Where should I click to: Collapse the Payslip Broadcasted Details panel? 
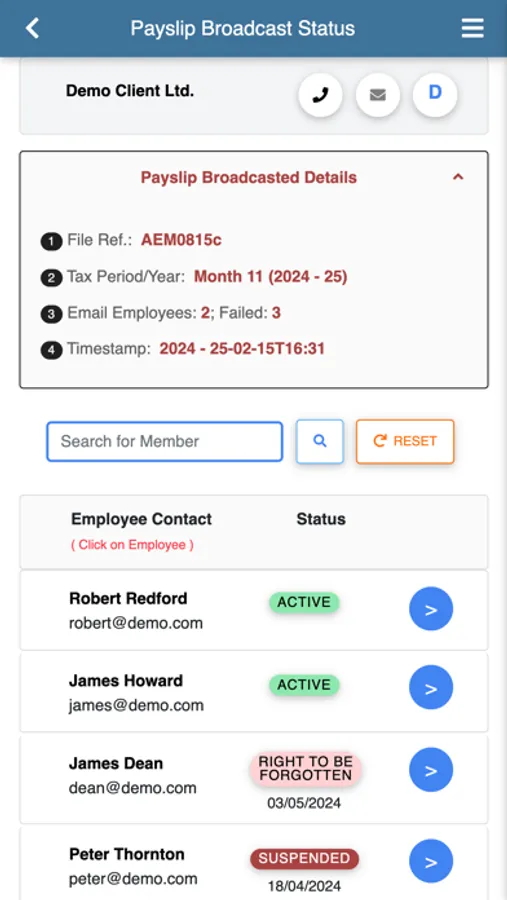[x=458, y=177]
